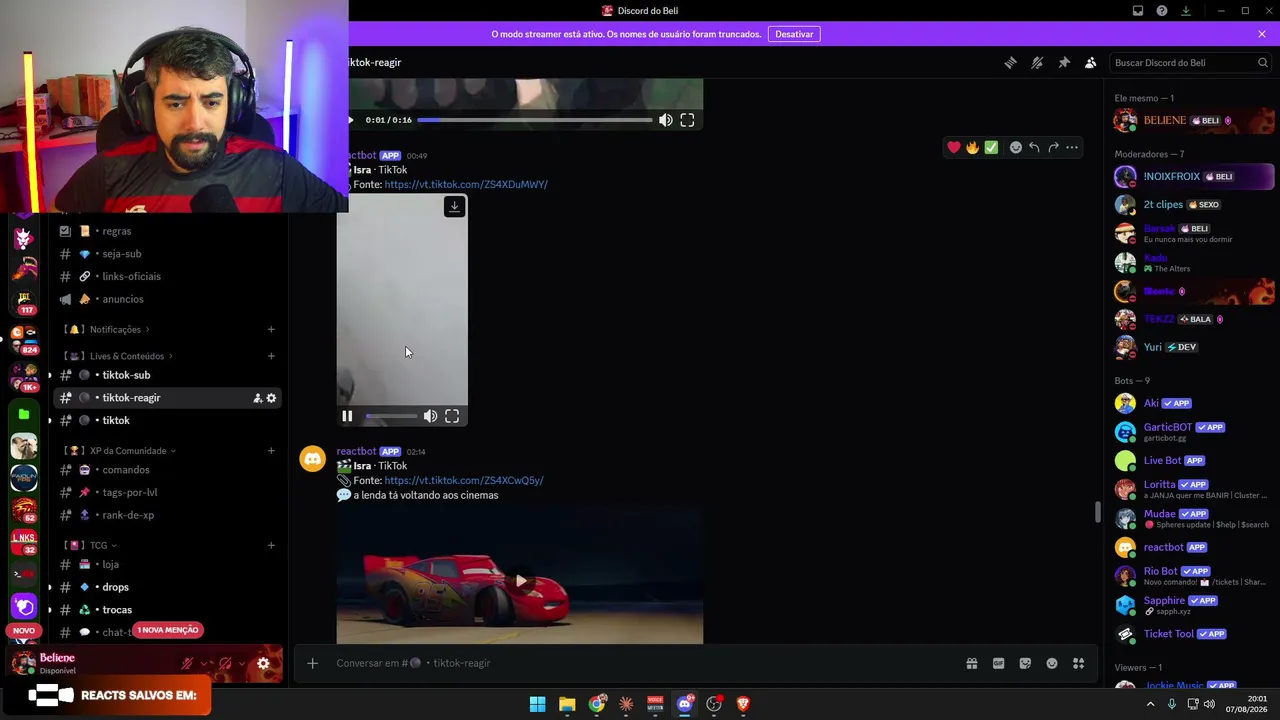Go to the drops channel
Image resolution: width=1280 pixels, height=720 pixels.
tap(166, 587)
